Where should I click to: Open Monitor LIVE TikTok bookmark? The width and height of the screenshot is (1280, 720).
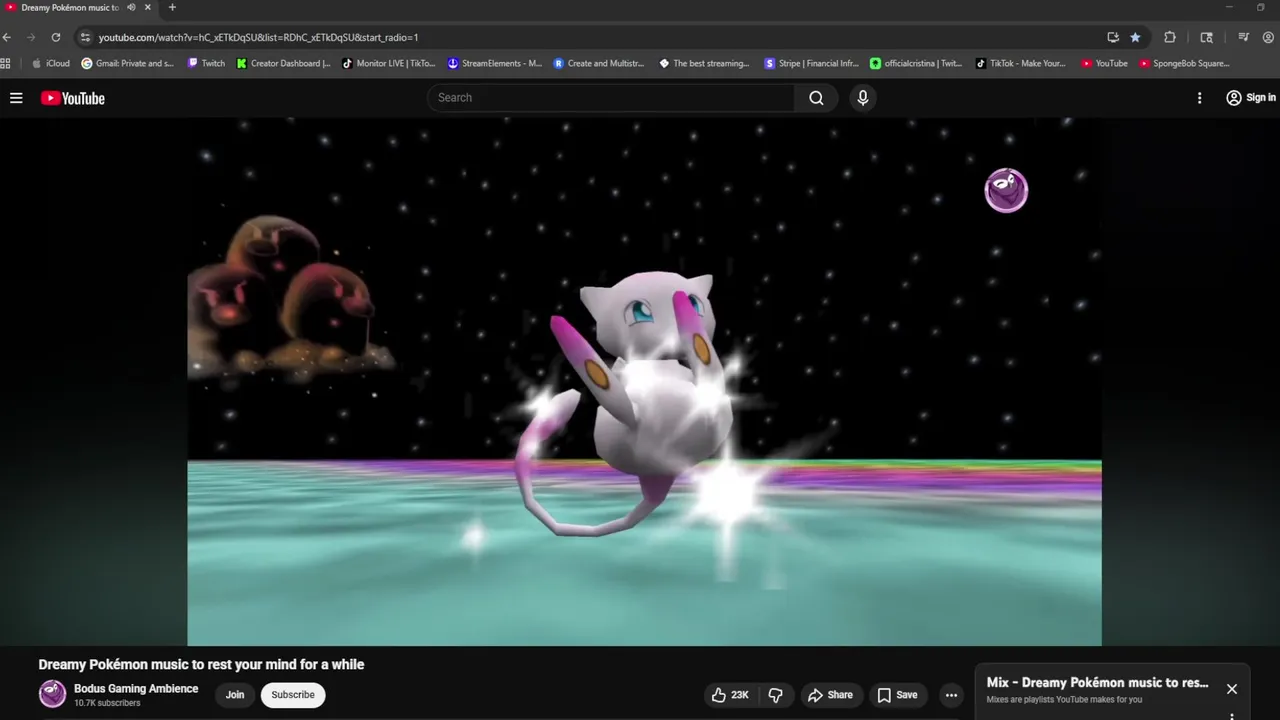(x=389, y=63)
